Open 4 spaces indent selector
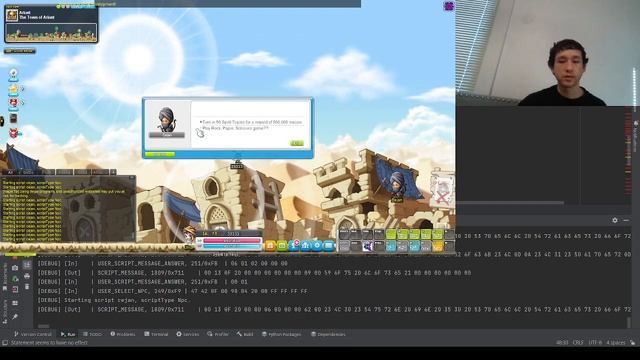The width and height of the screenshot is (640, 360). click(616, 342)
